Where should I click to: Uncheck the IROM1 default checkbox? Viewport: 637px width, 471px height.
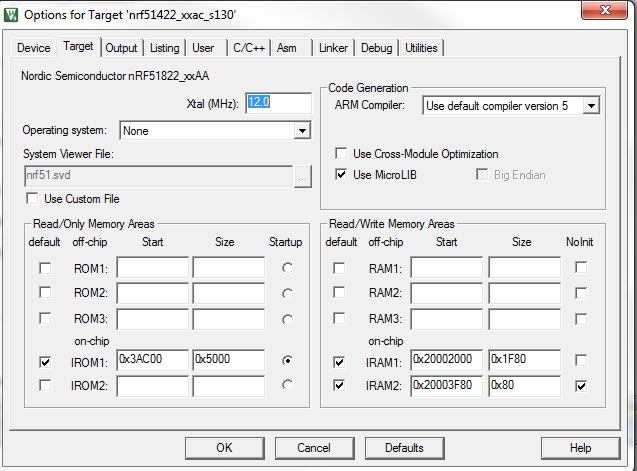point(45,362)
